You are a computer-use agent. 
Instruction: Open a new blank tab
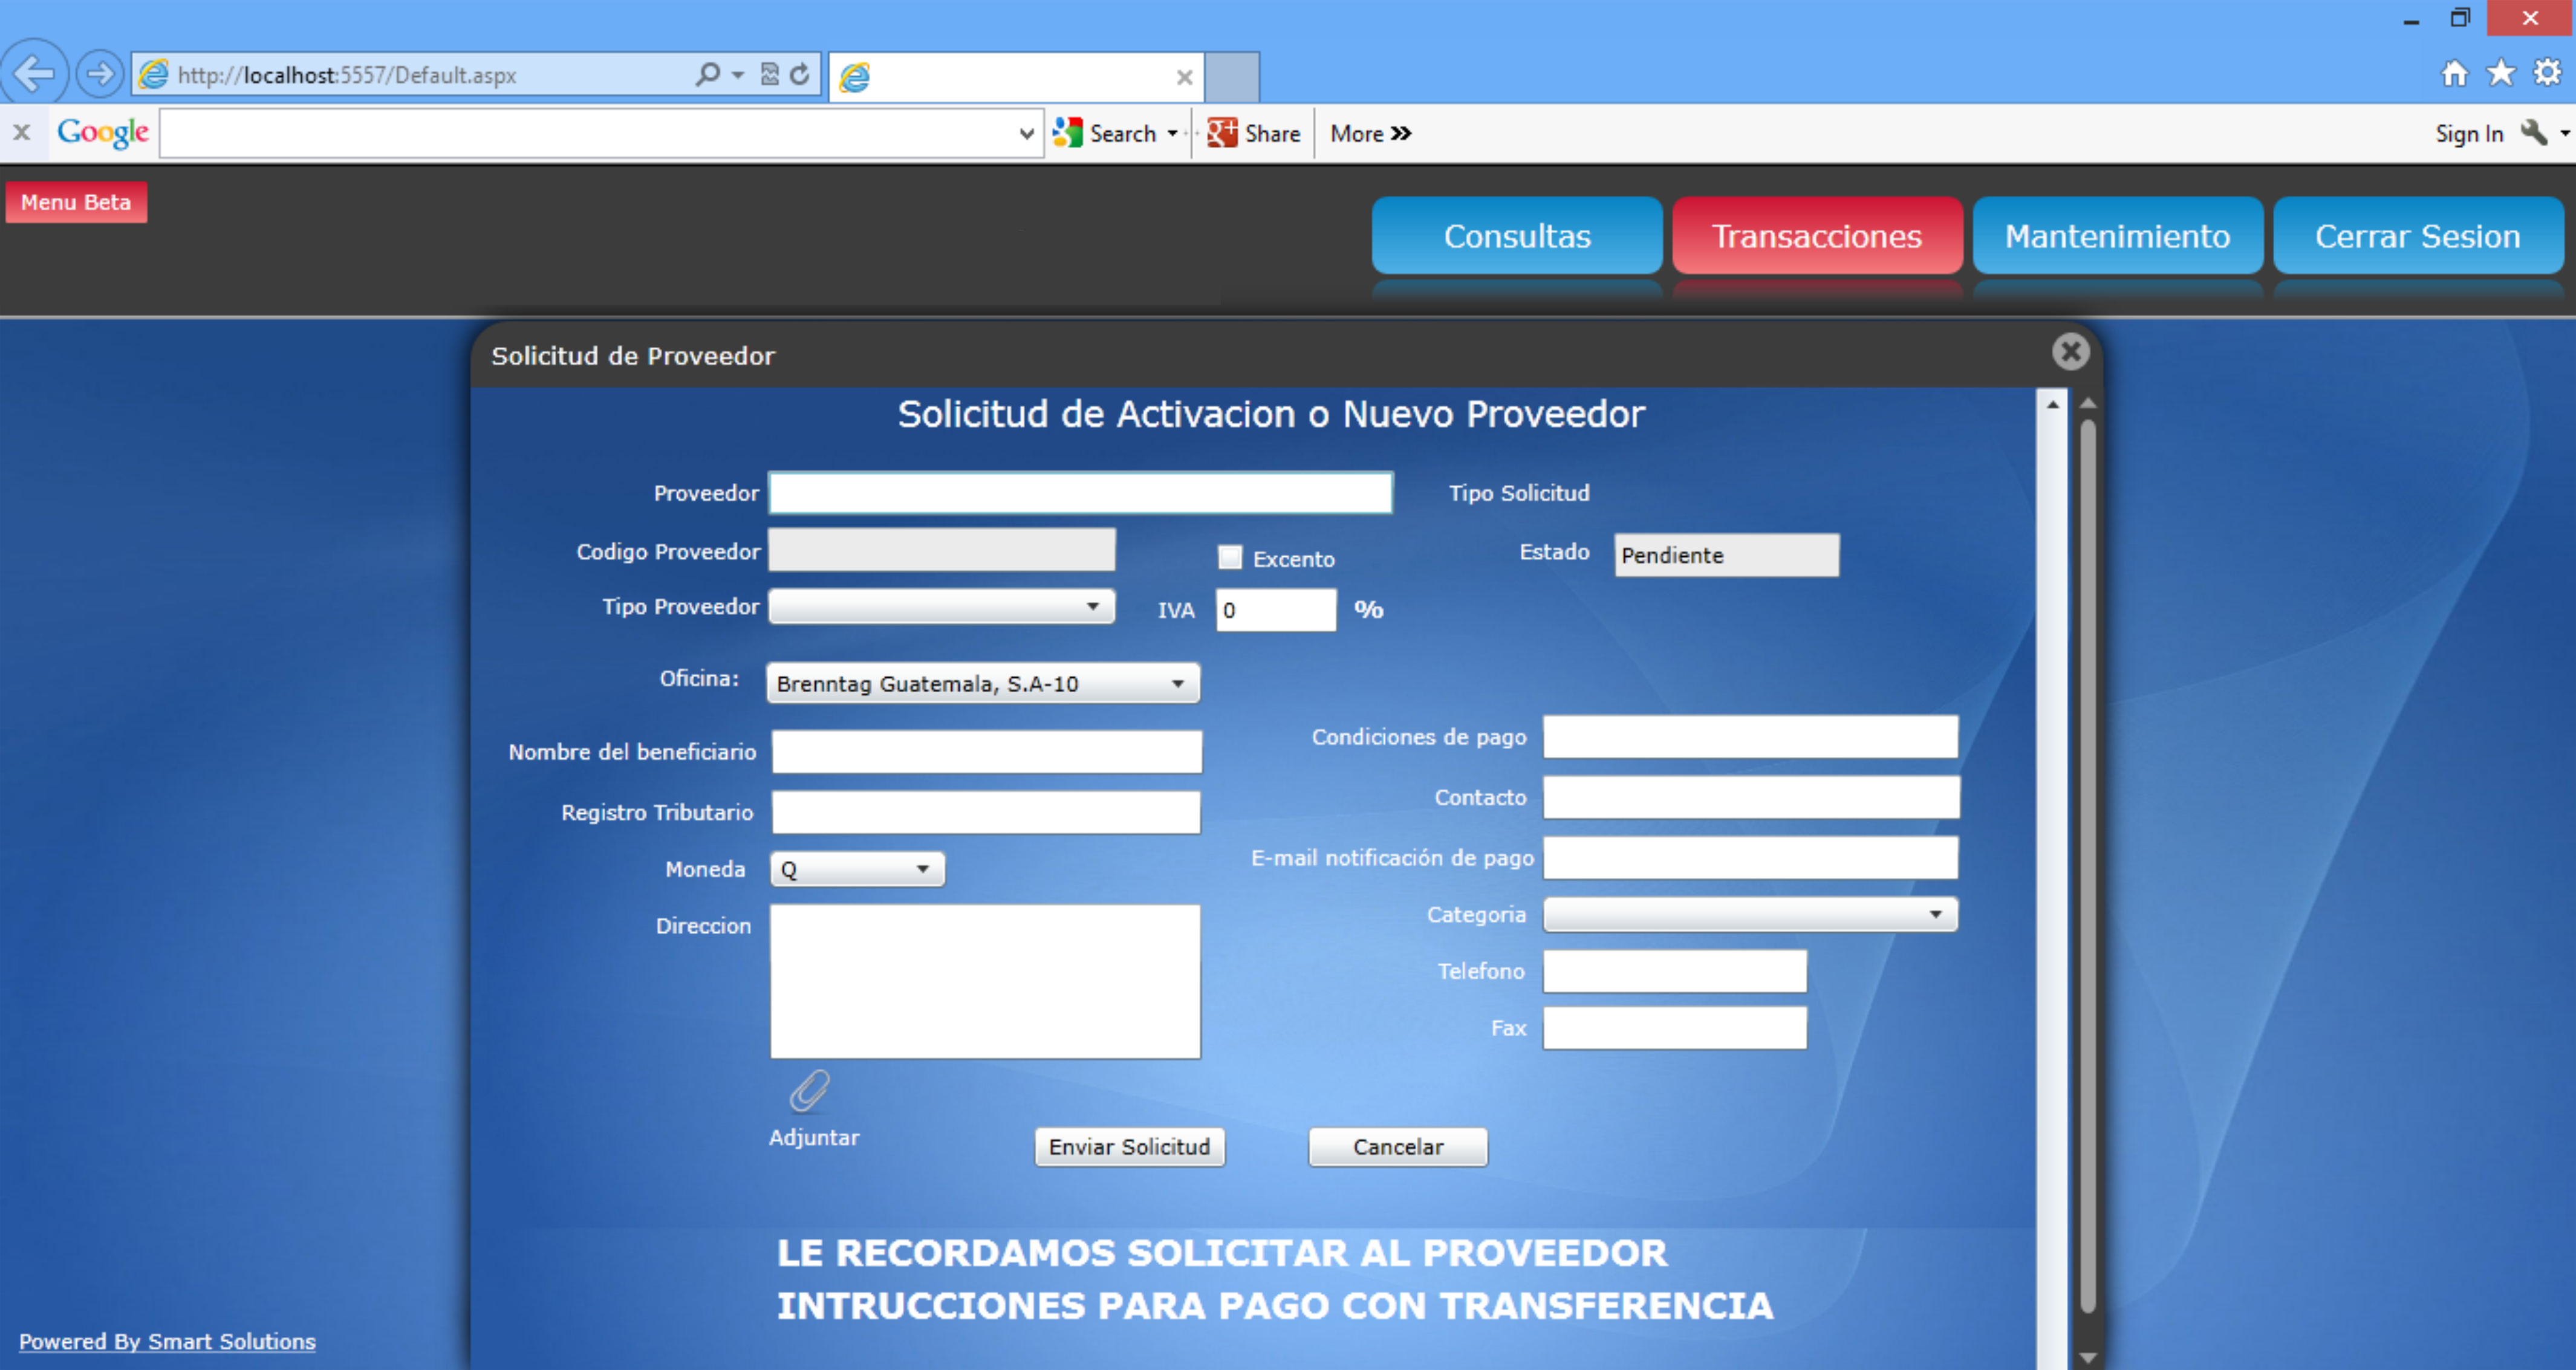click(1232, 77)
